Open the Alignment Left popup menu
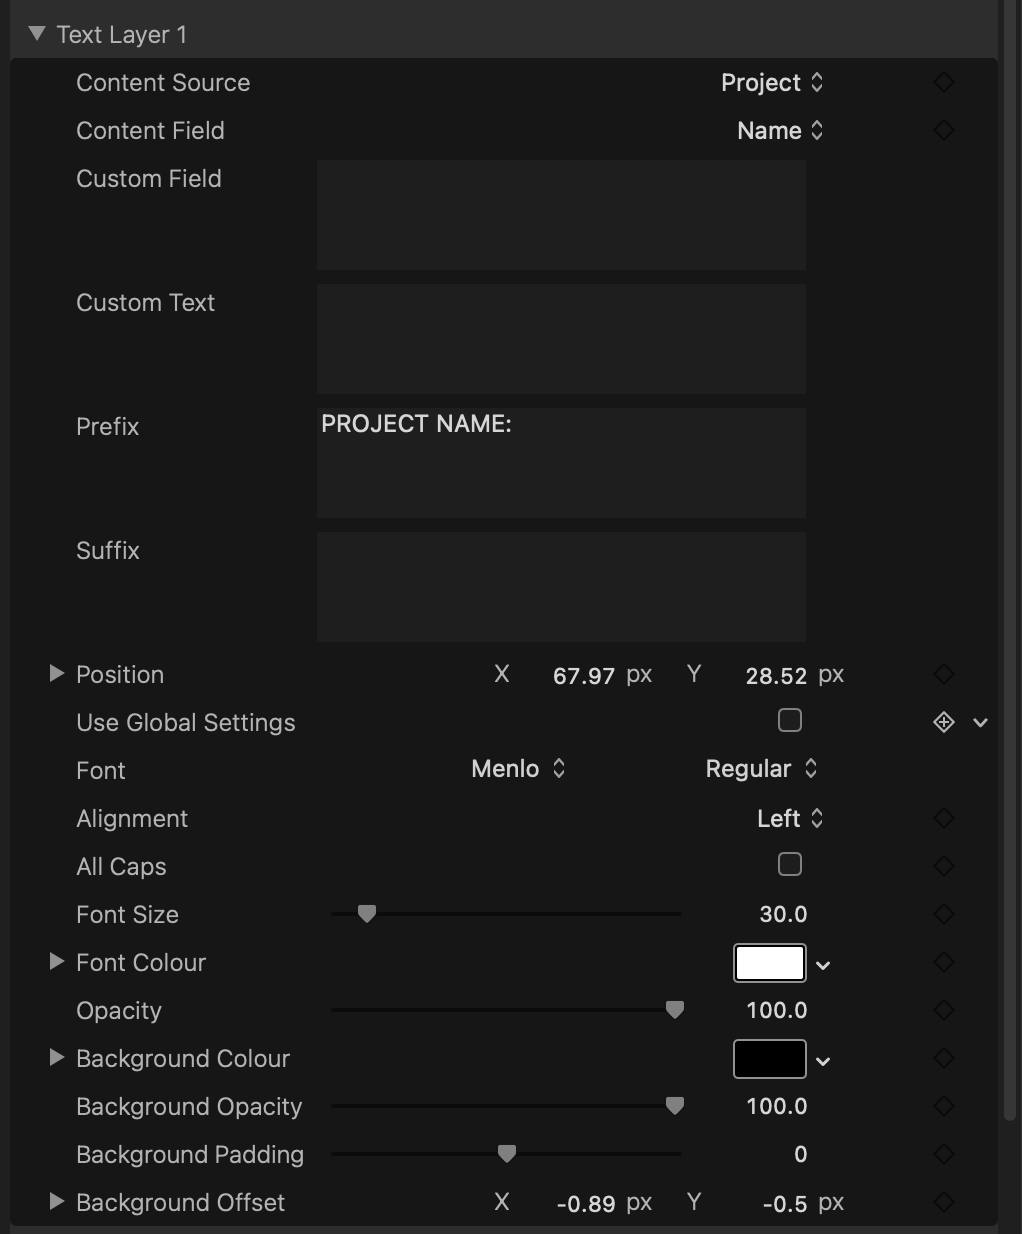1022x1234 pixels. pos(790,819)
